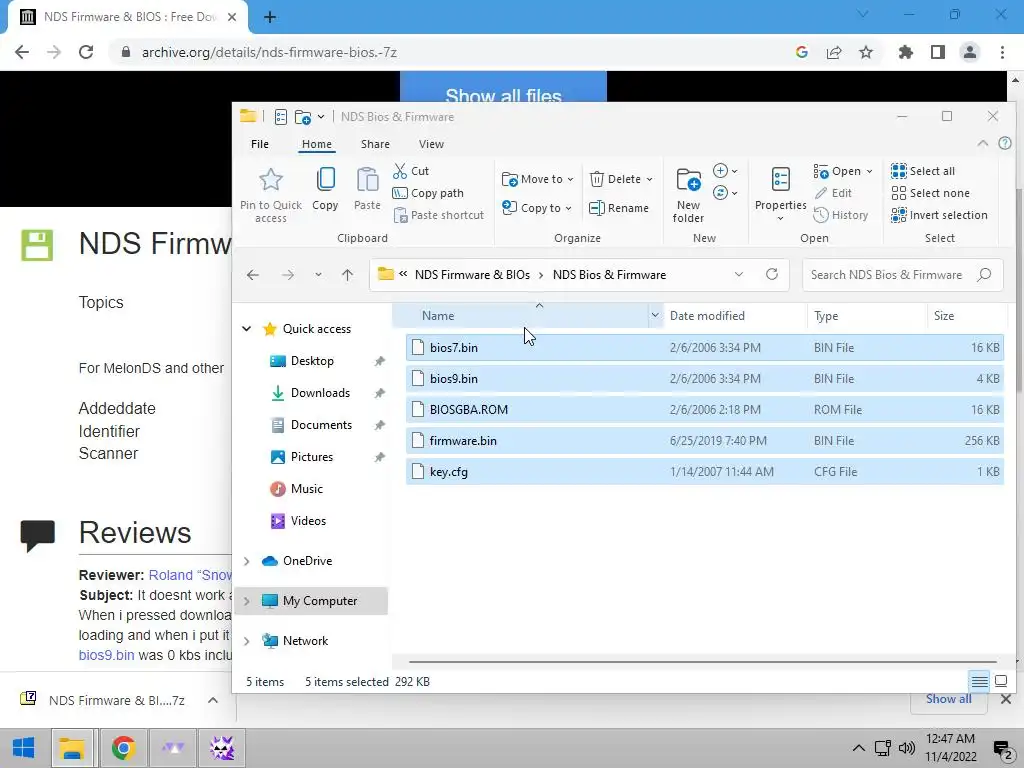Switch to details view layout
Viewport: 1024px width, 768px height.
click(x=980, y=682)
